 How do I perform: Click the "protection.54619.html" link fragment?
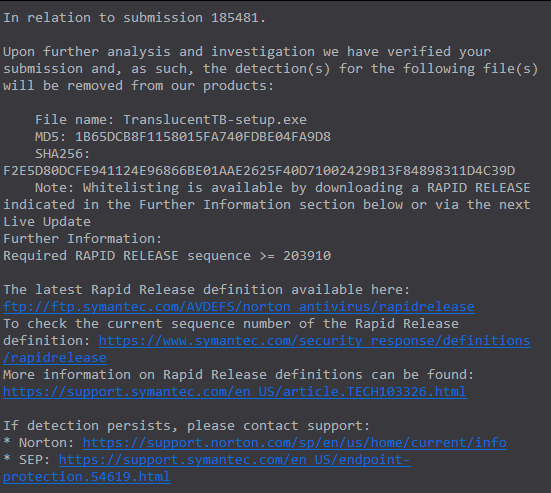pyautogui.click(x=87, y=476)
